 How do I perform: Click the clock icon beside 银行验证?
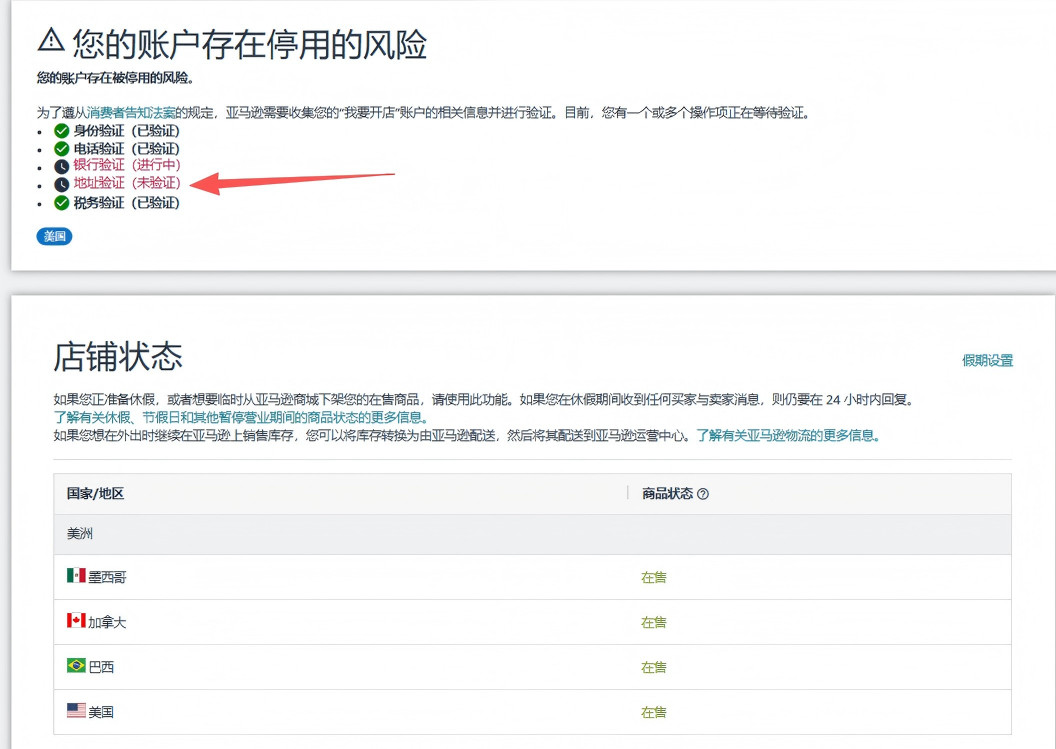tap(62, 166)
